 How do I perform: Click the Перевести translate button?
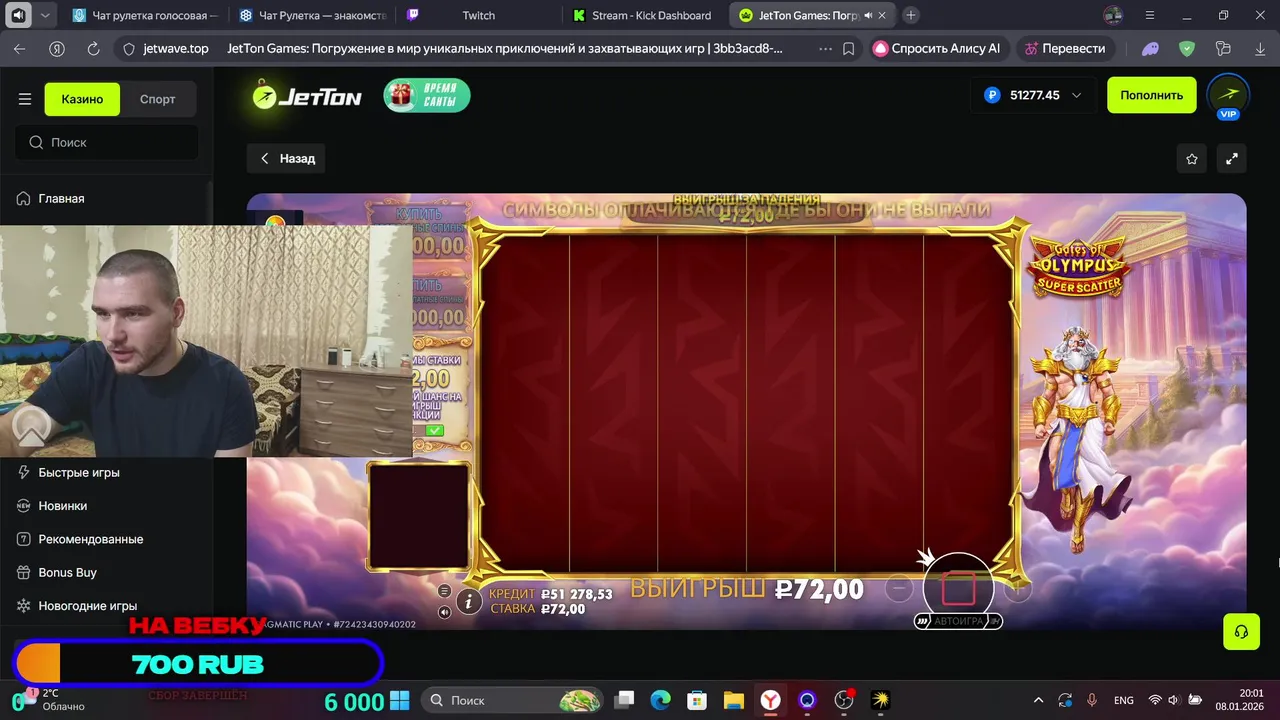tap(1065, 48)
